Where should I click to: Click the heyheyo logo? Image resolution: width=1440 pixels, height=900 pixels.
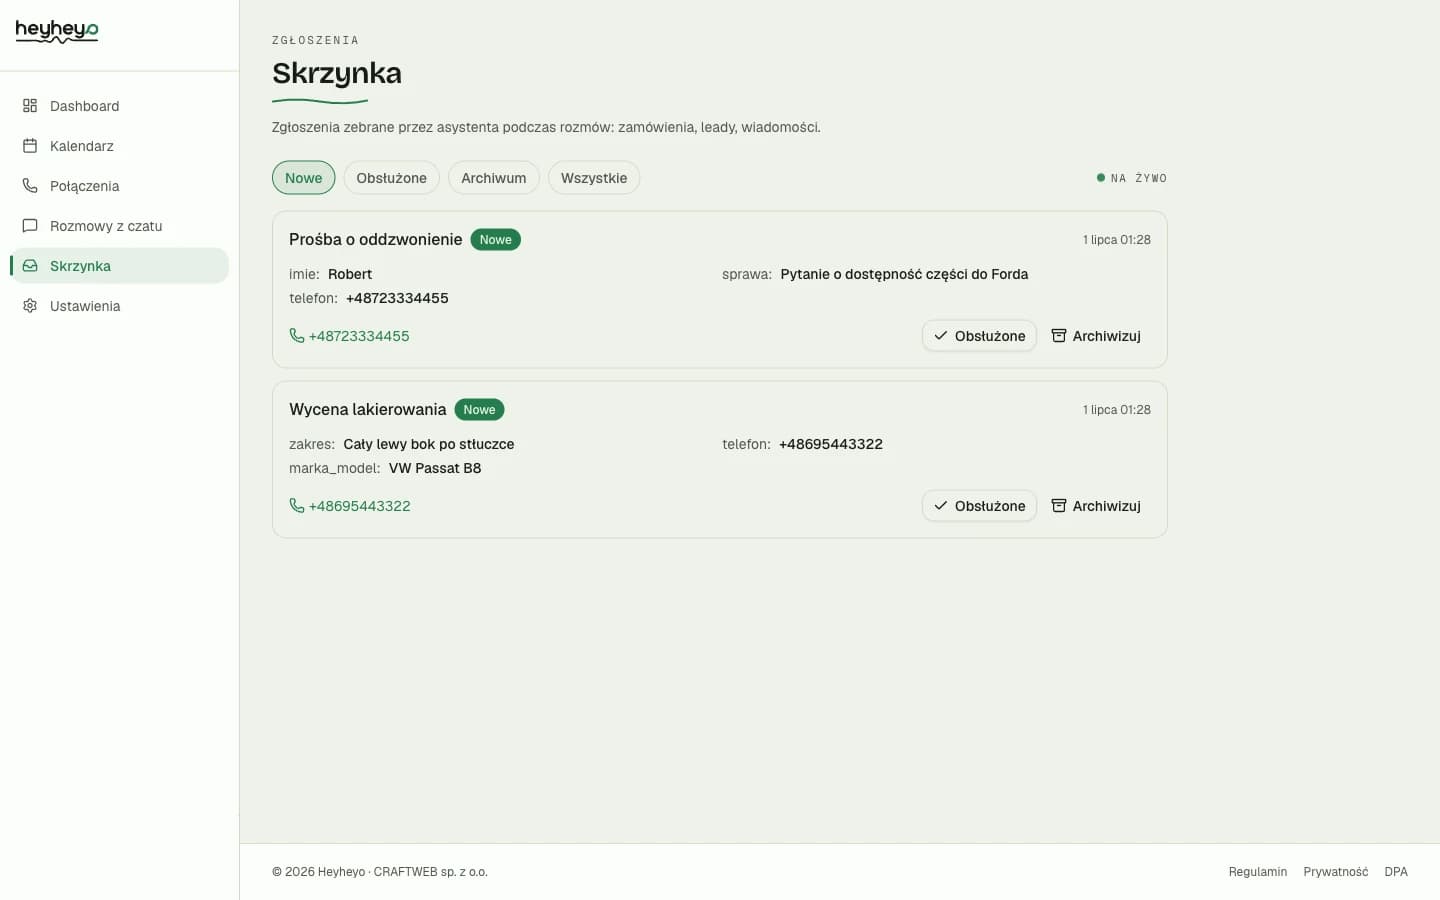(57, 32)
